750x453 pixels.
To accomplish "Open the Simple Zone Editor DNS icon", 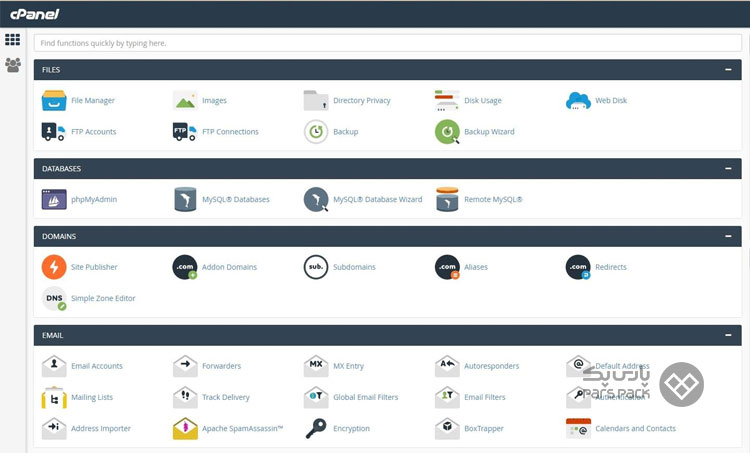I will coord(54,298).
